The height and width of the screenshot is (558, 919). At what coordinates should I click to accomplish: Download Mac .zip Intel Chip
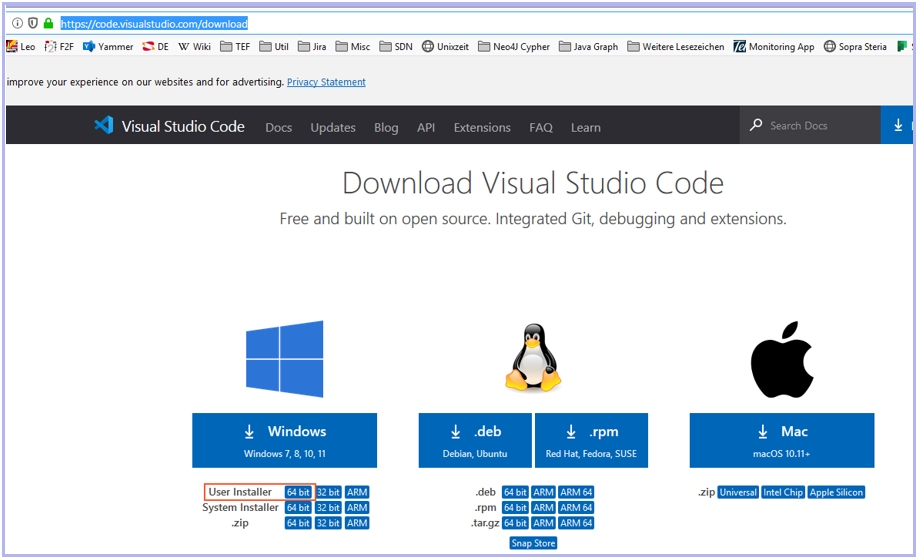tap(783, 492)
